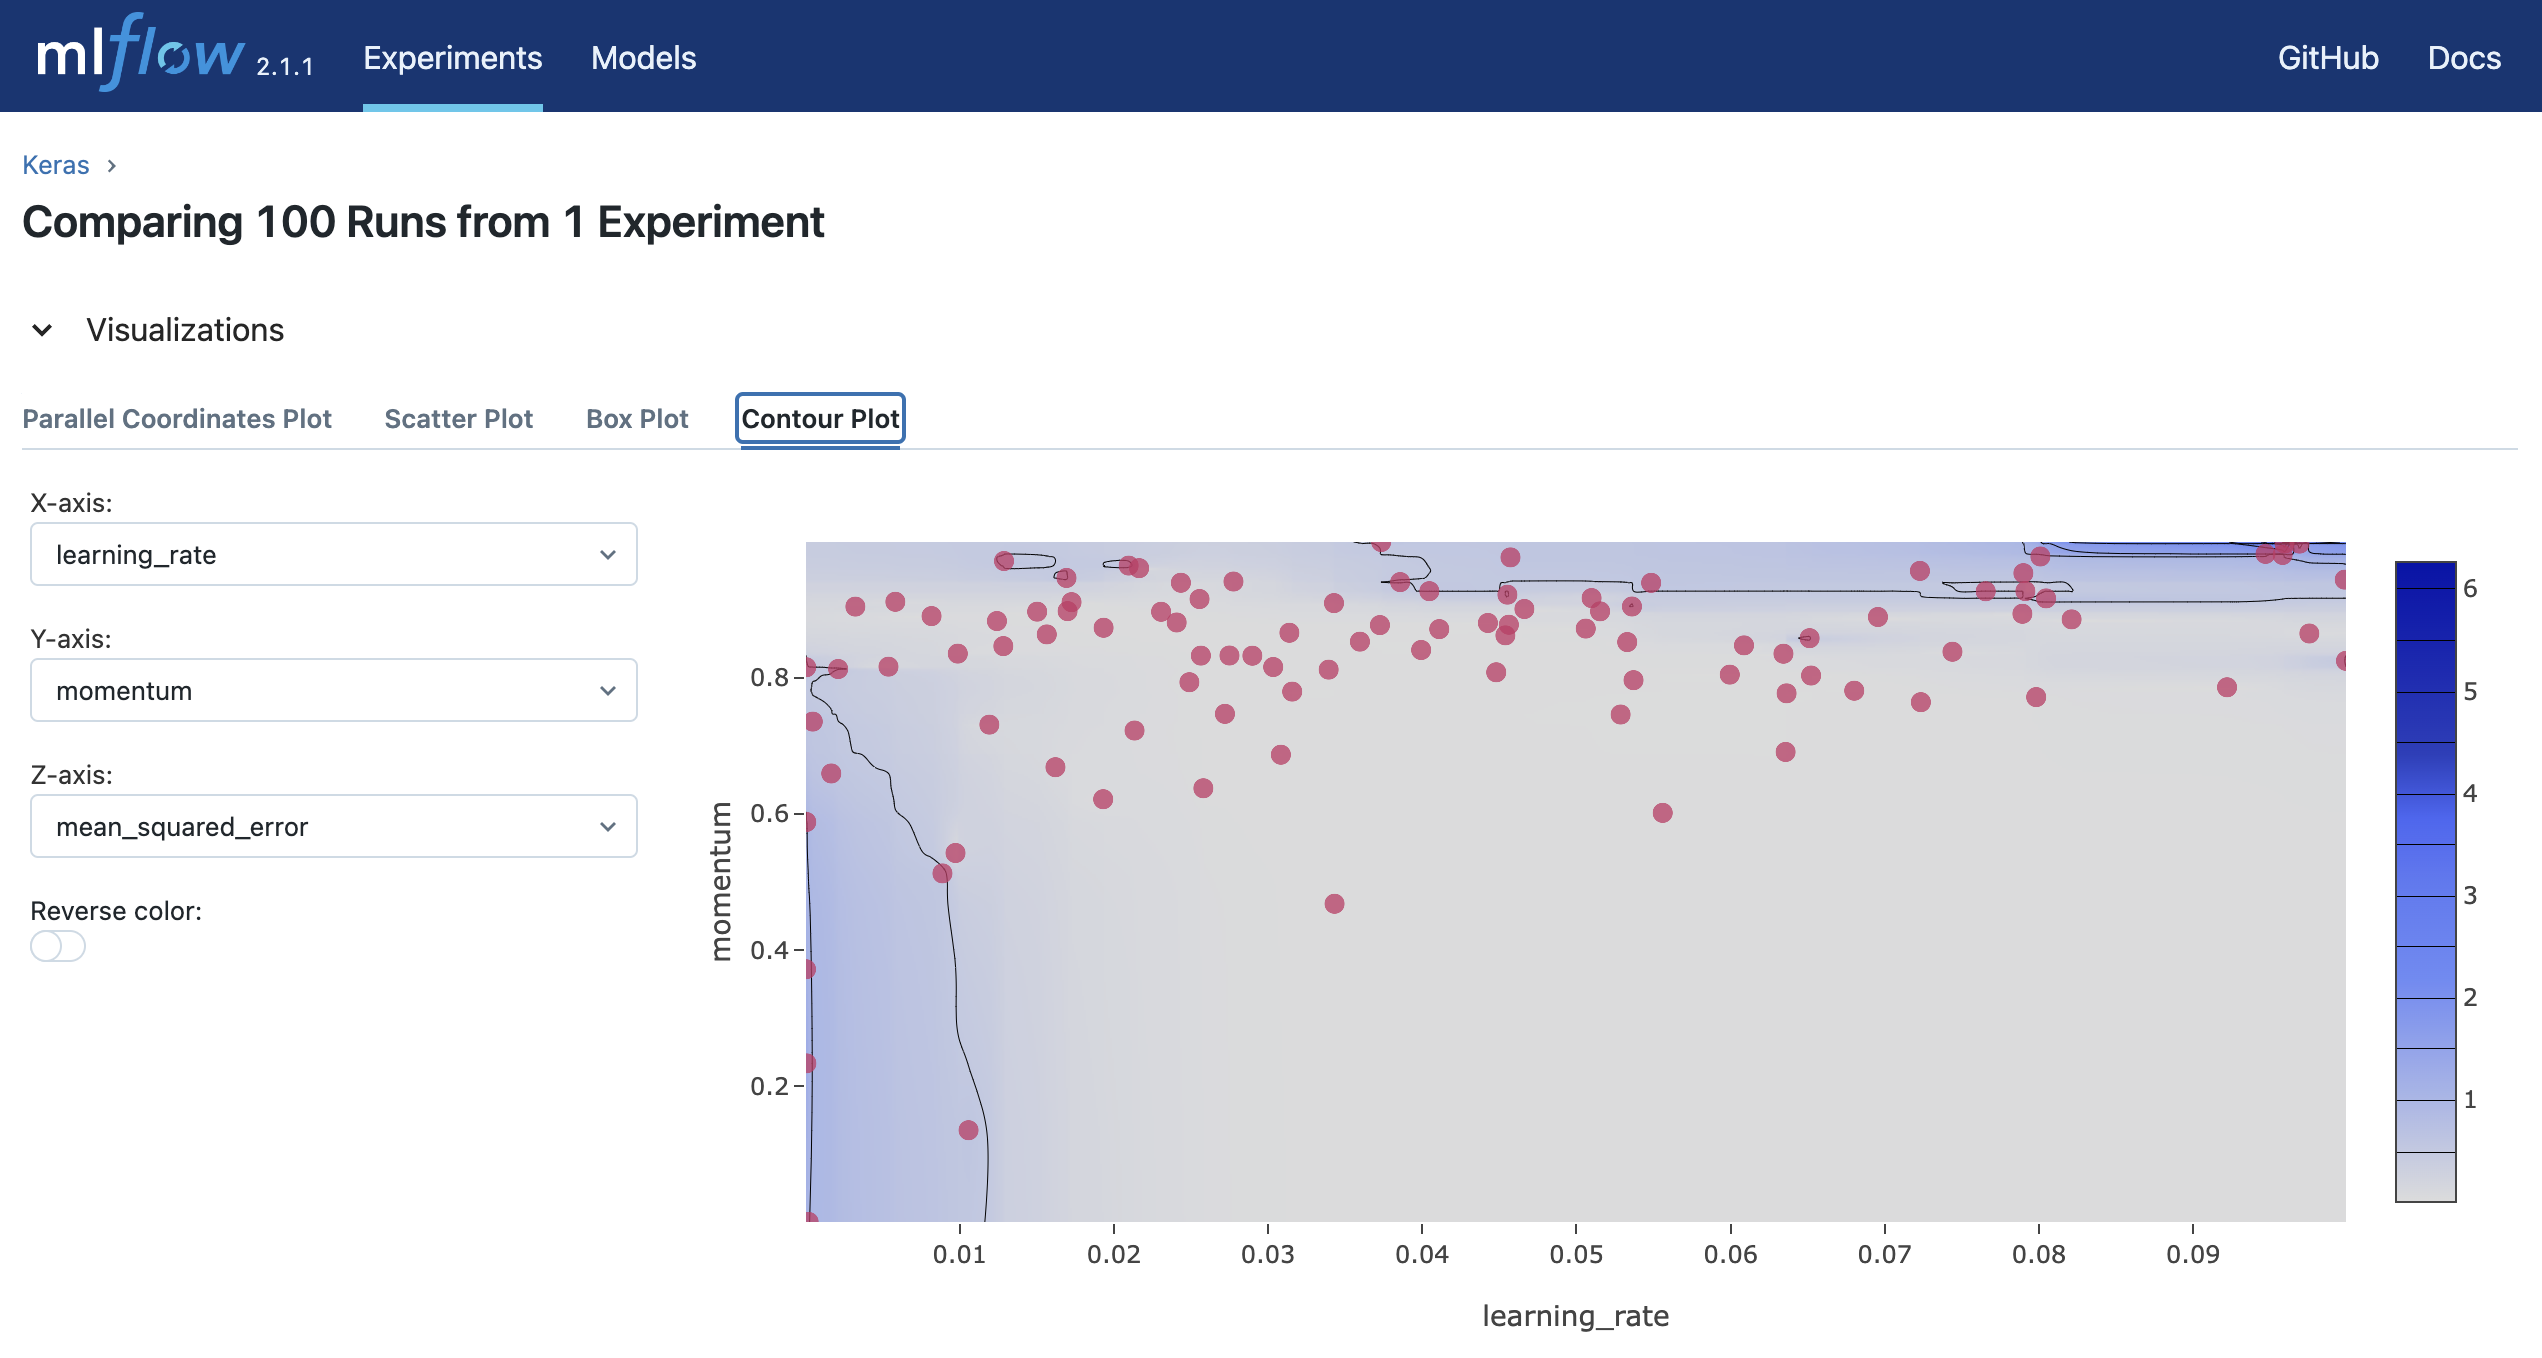This screenshot has width=2542, height=1358.
Task: Switch to Box Plot tab
Action: tap(637, 419)
